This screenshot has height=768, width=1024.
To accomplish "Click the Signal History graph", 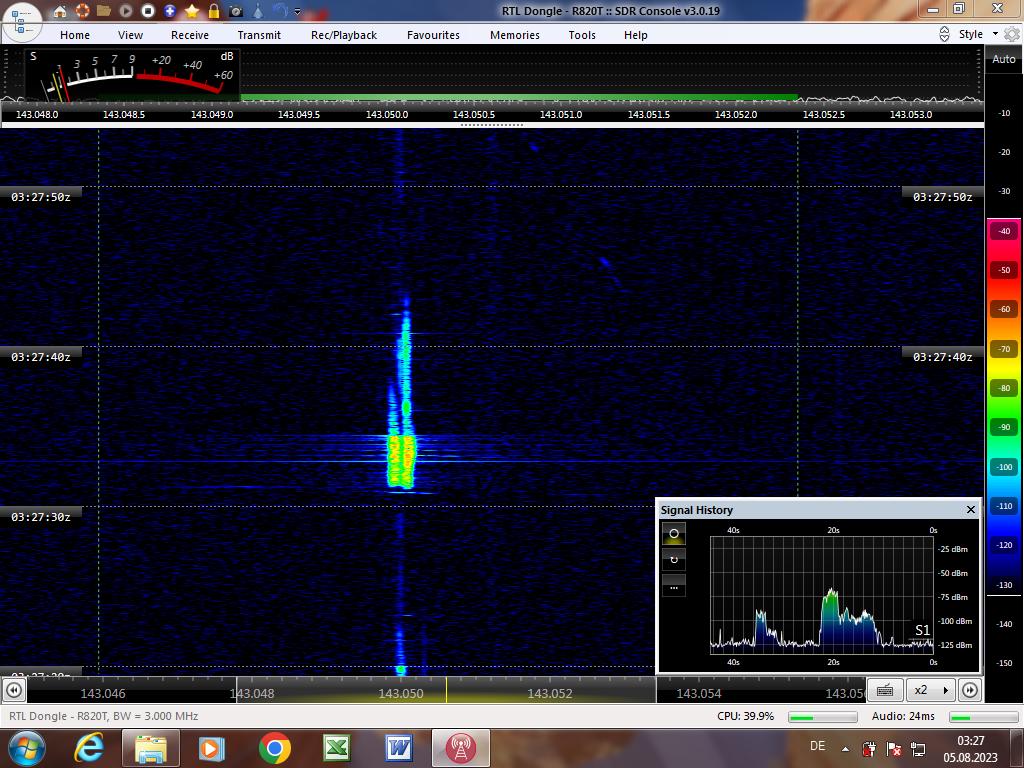I will tap(822, 596).
